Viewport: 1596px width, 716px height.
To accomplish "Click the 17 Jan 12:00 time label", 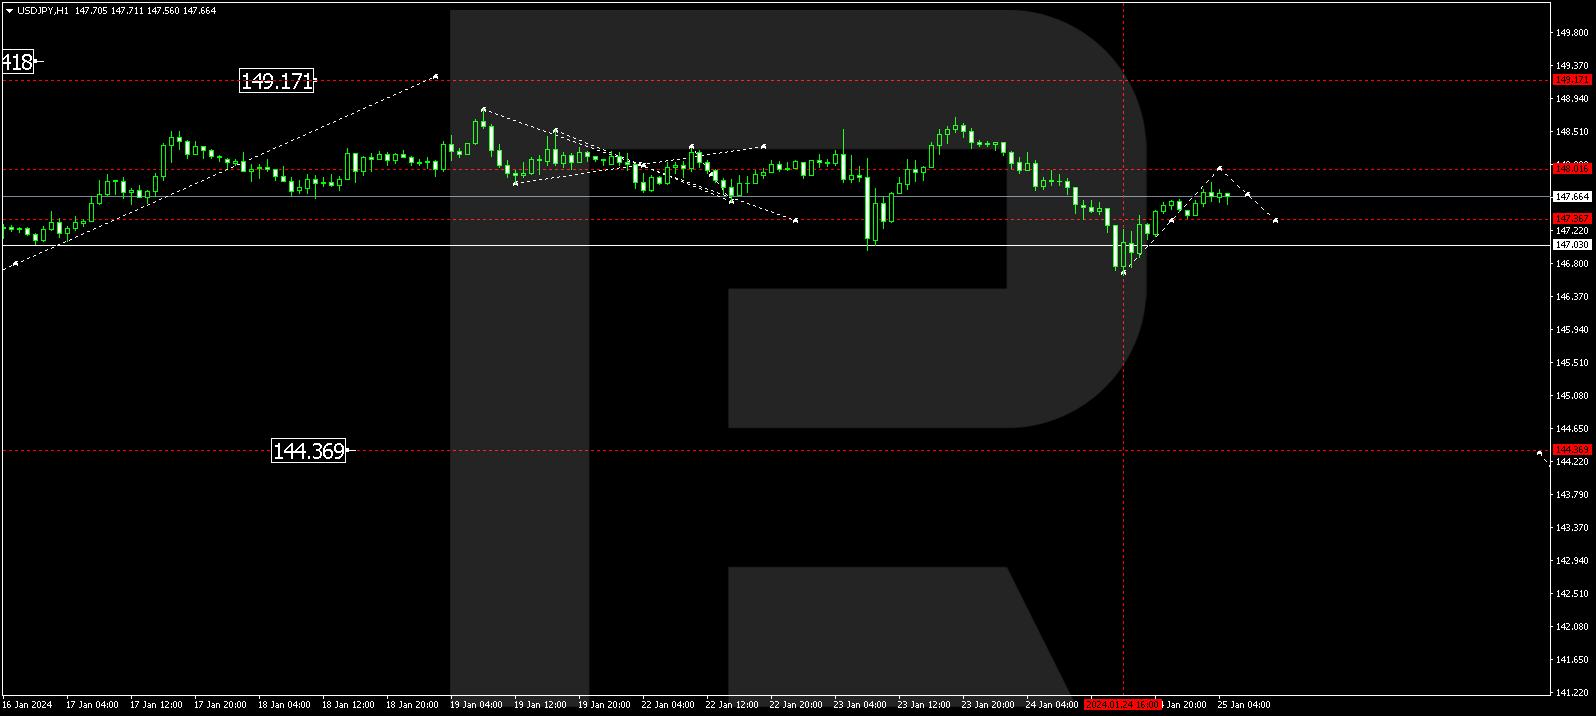I will 156,705.
